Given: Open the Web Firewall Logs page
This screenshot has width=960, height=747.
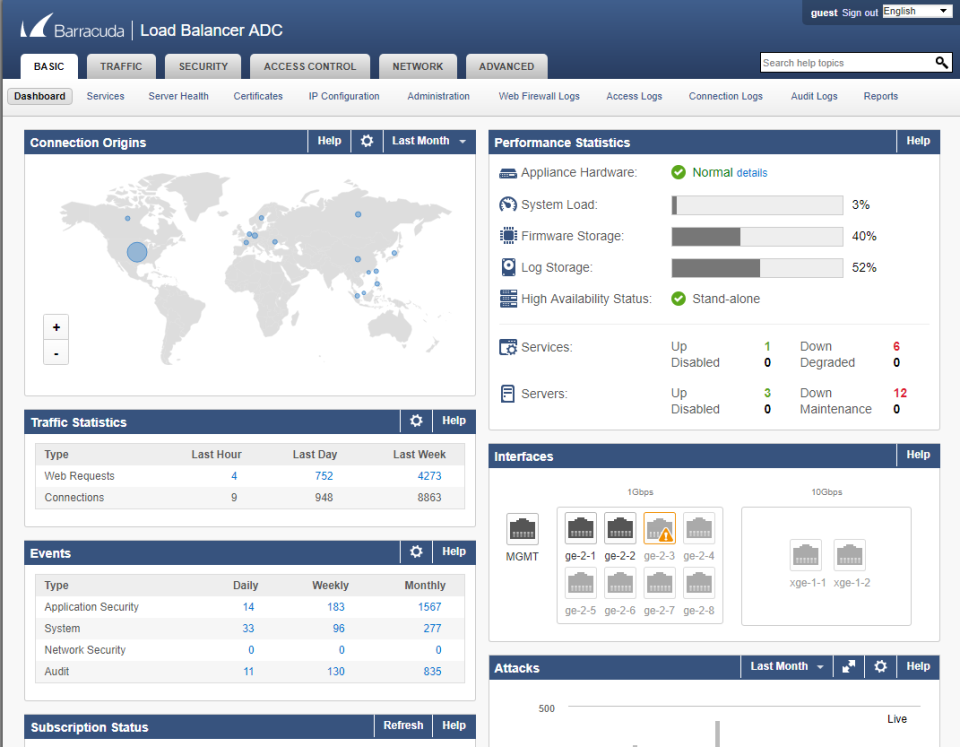Looking at the screenshot, I should (538, 96).
